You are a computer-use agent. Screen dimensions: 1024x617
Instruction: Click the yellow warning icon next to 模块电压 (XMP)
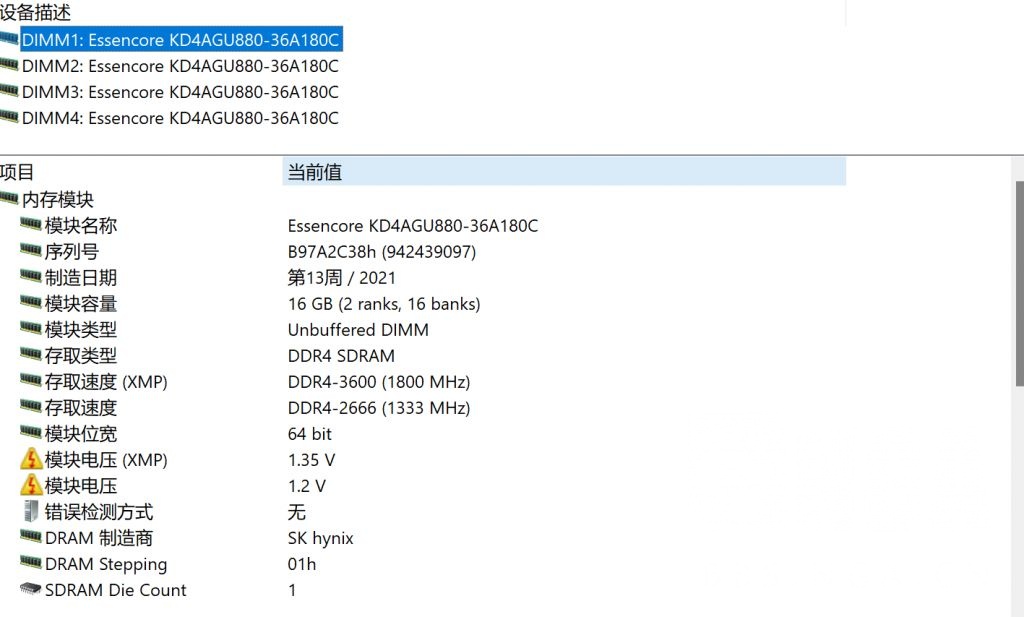[x=30, y=460]
